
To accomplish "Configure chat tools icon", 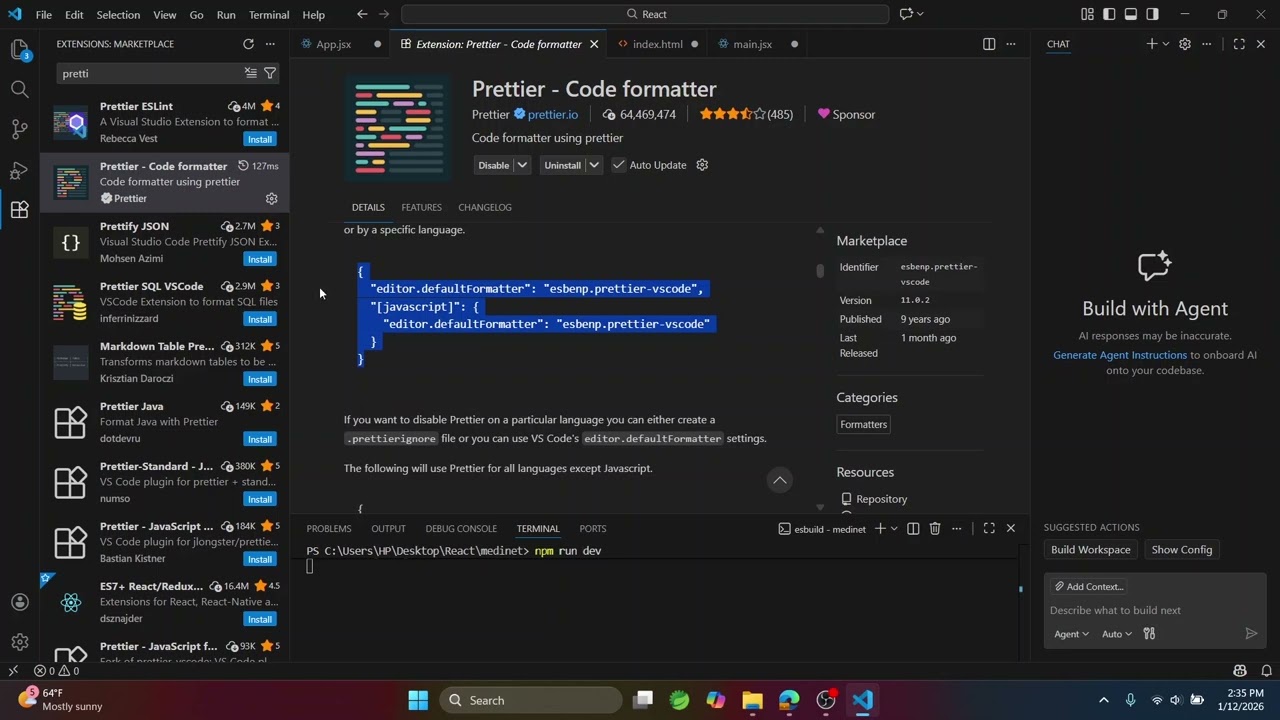I will (x=1149, y=634).
